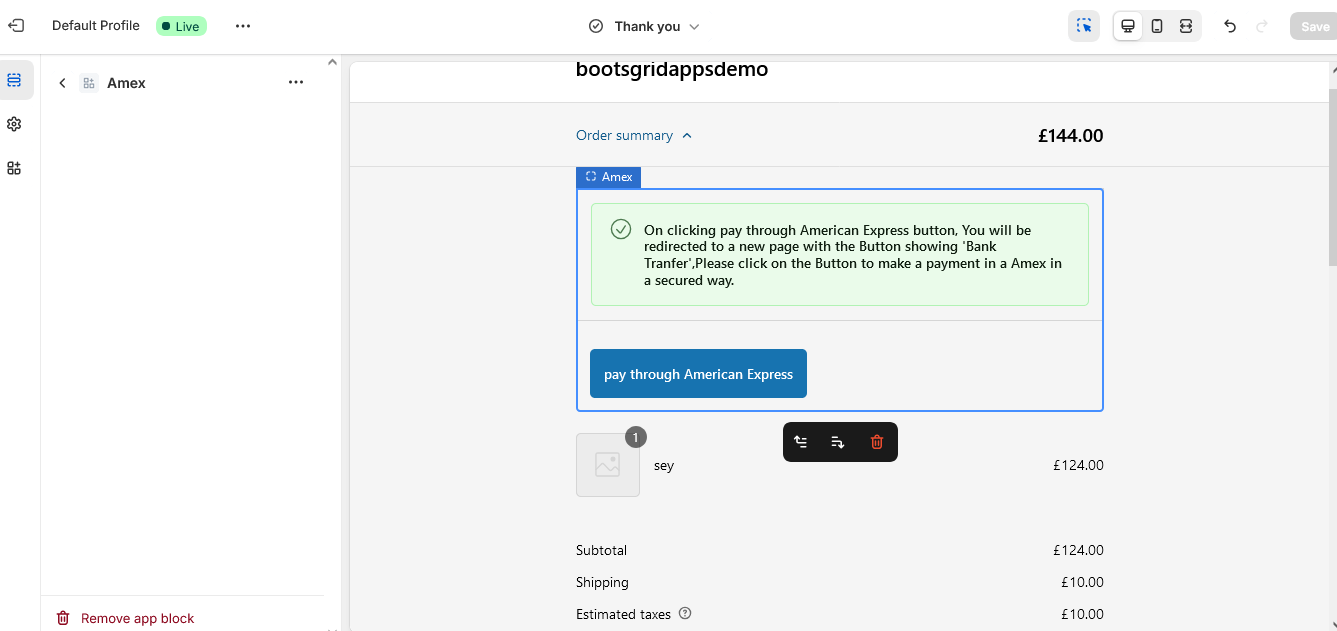Click the Estimated taxes info icon
1337x631 pixels.
click(685, 614)
